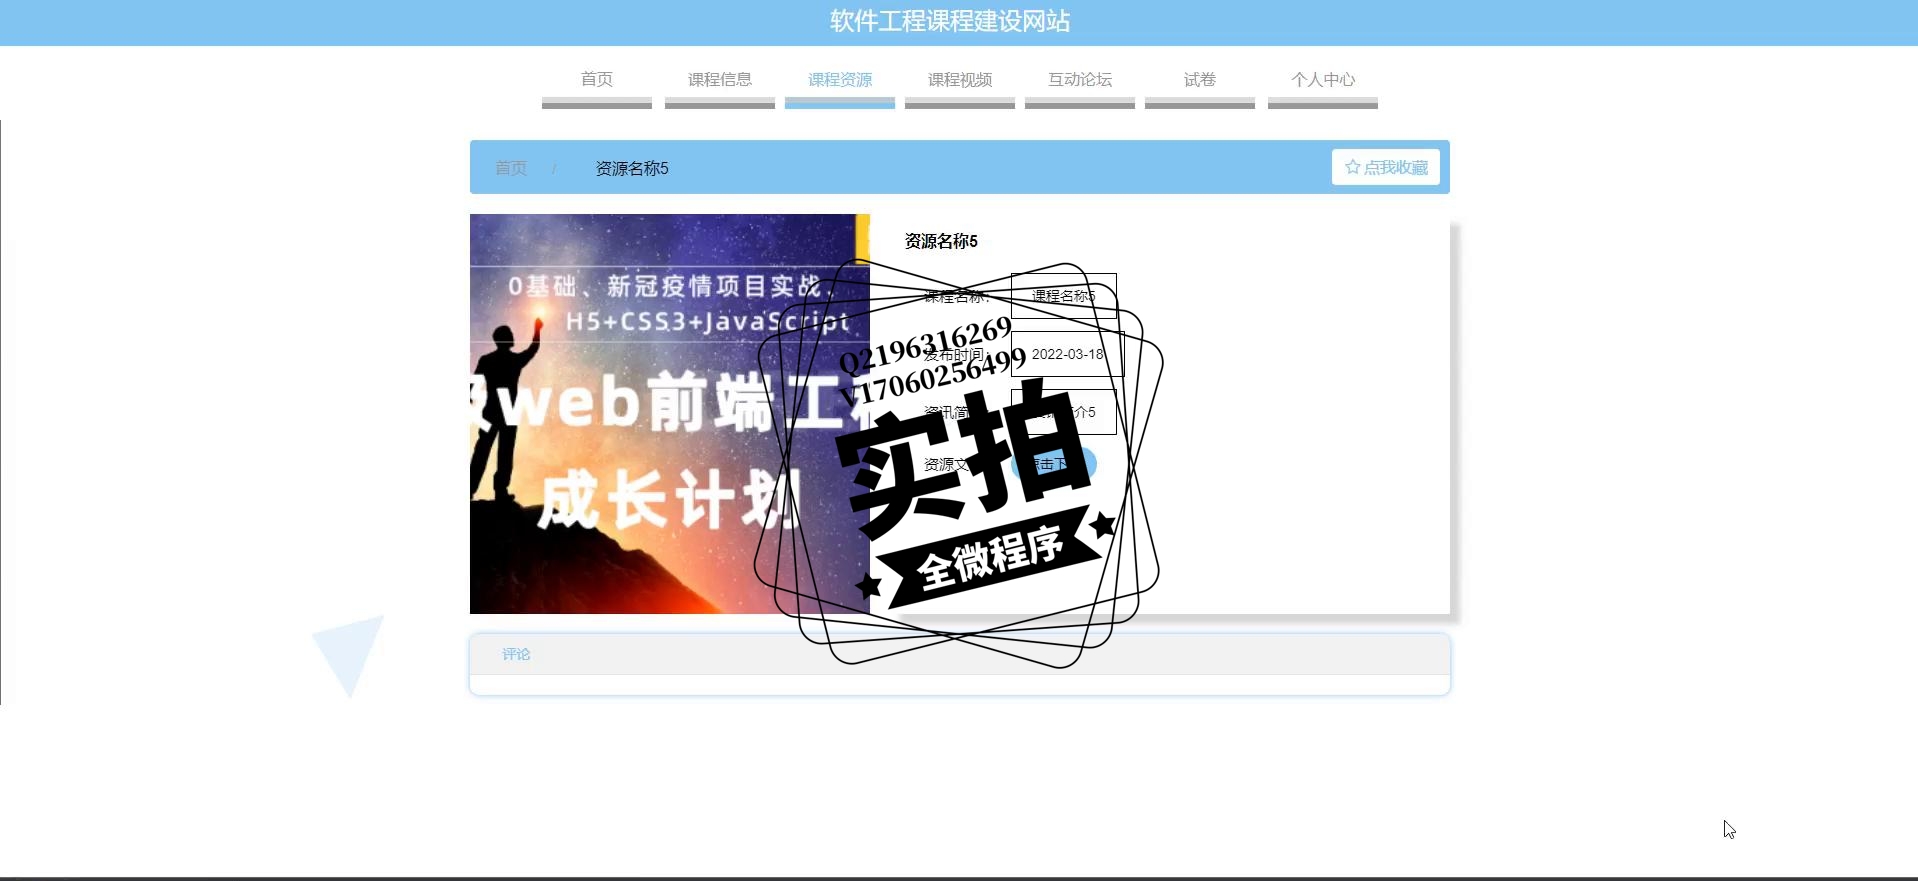This screenshot has width=1918, height=881.
Task: Click the 资源名称5 heading text
Action: (x=941, y=241)
